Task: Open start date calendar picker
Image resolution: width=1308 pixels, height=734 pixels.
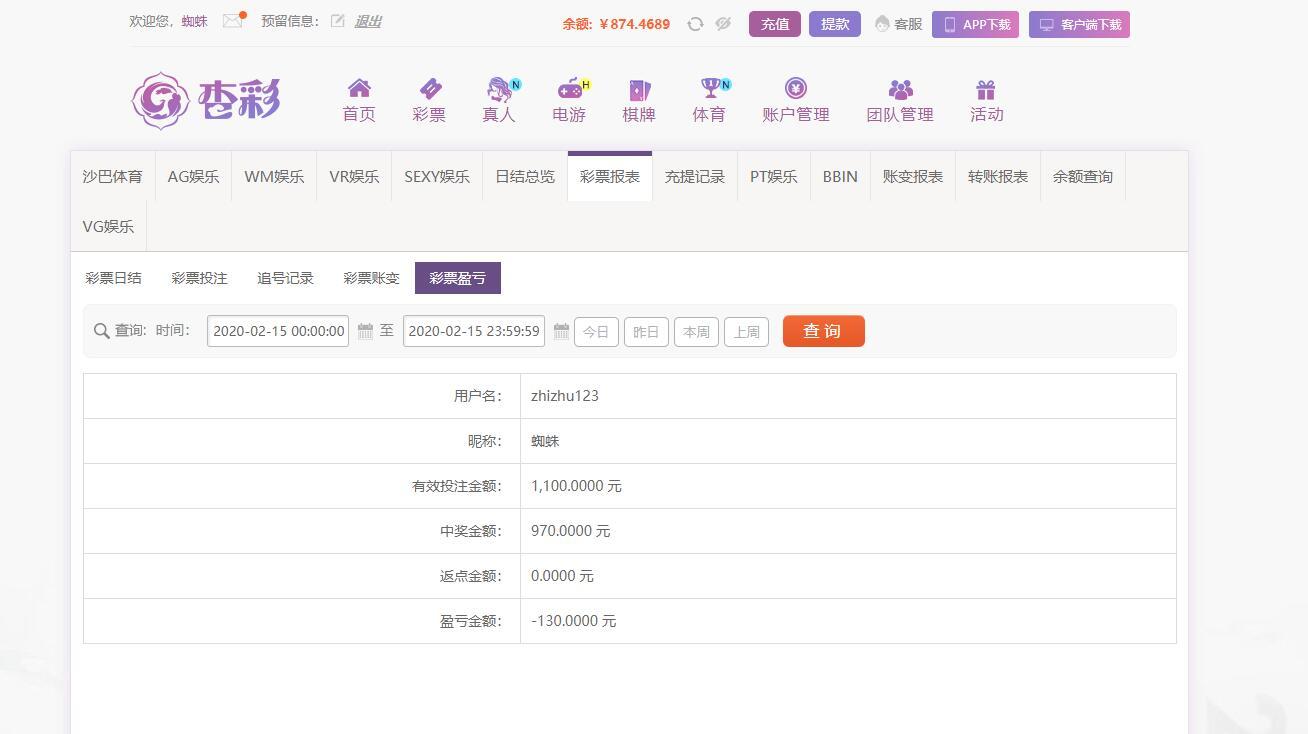Action: point(365,331)
